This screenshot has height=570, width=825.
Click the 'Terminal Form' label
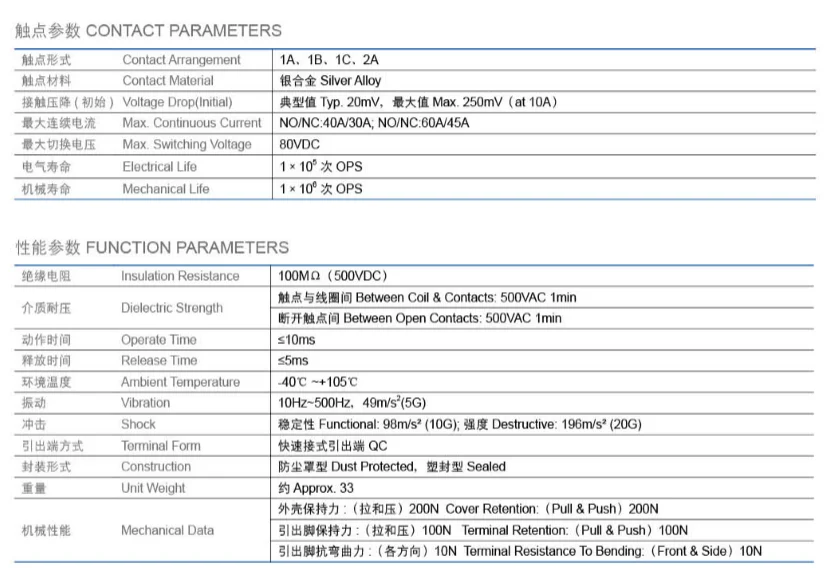(160, 446)
